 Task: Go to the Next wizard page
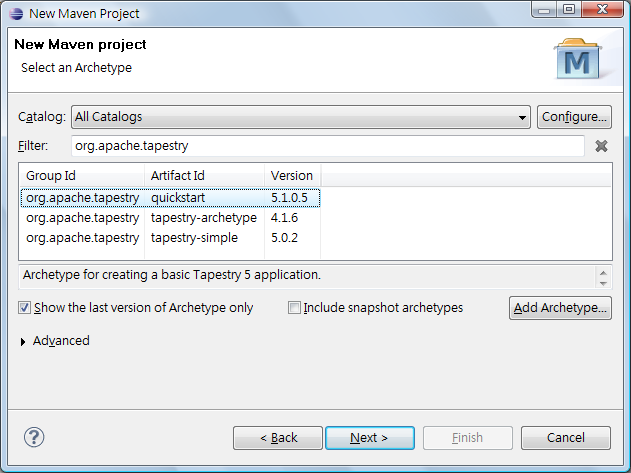pyautogui.click(x=369, y=438)
